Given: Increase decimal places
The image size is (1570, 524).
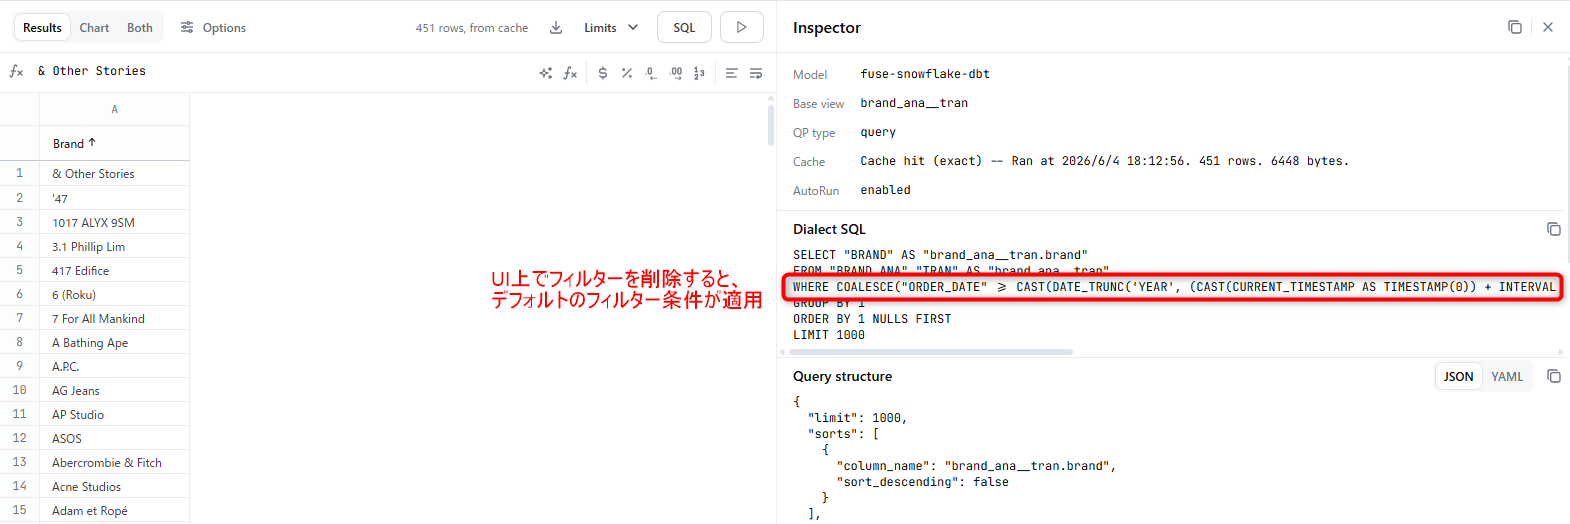Looking at the screenshot, I should point(676,73).
